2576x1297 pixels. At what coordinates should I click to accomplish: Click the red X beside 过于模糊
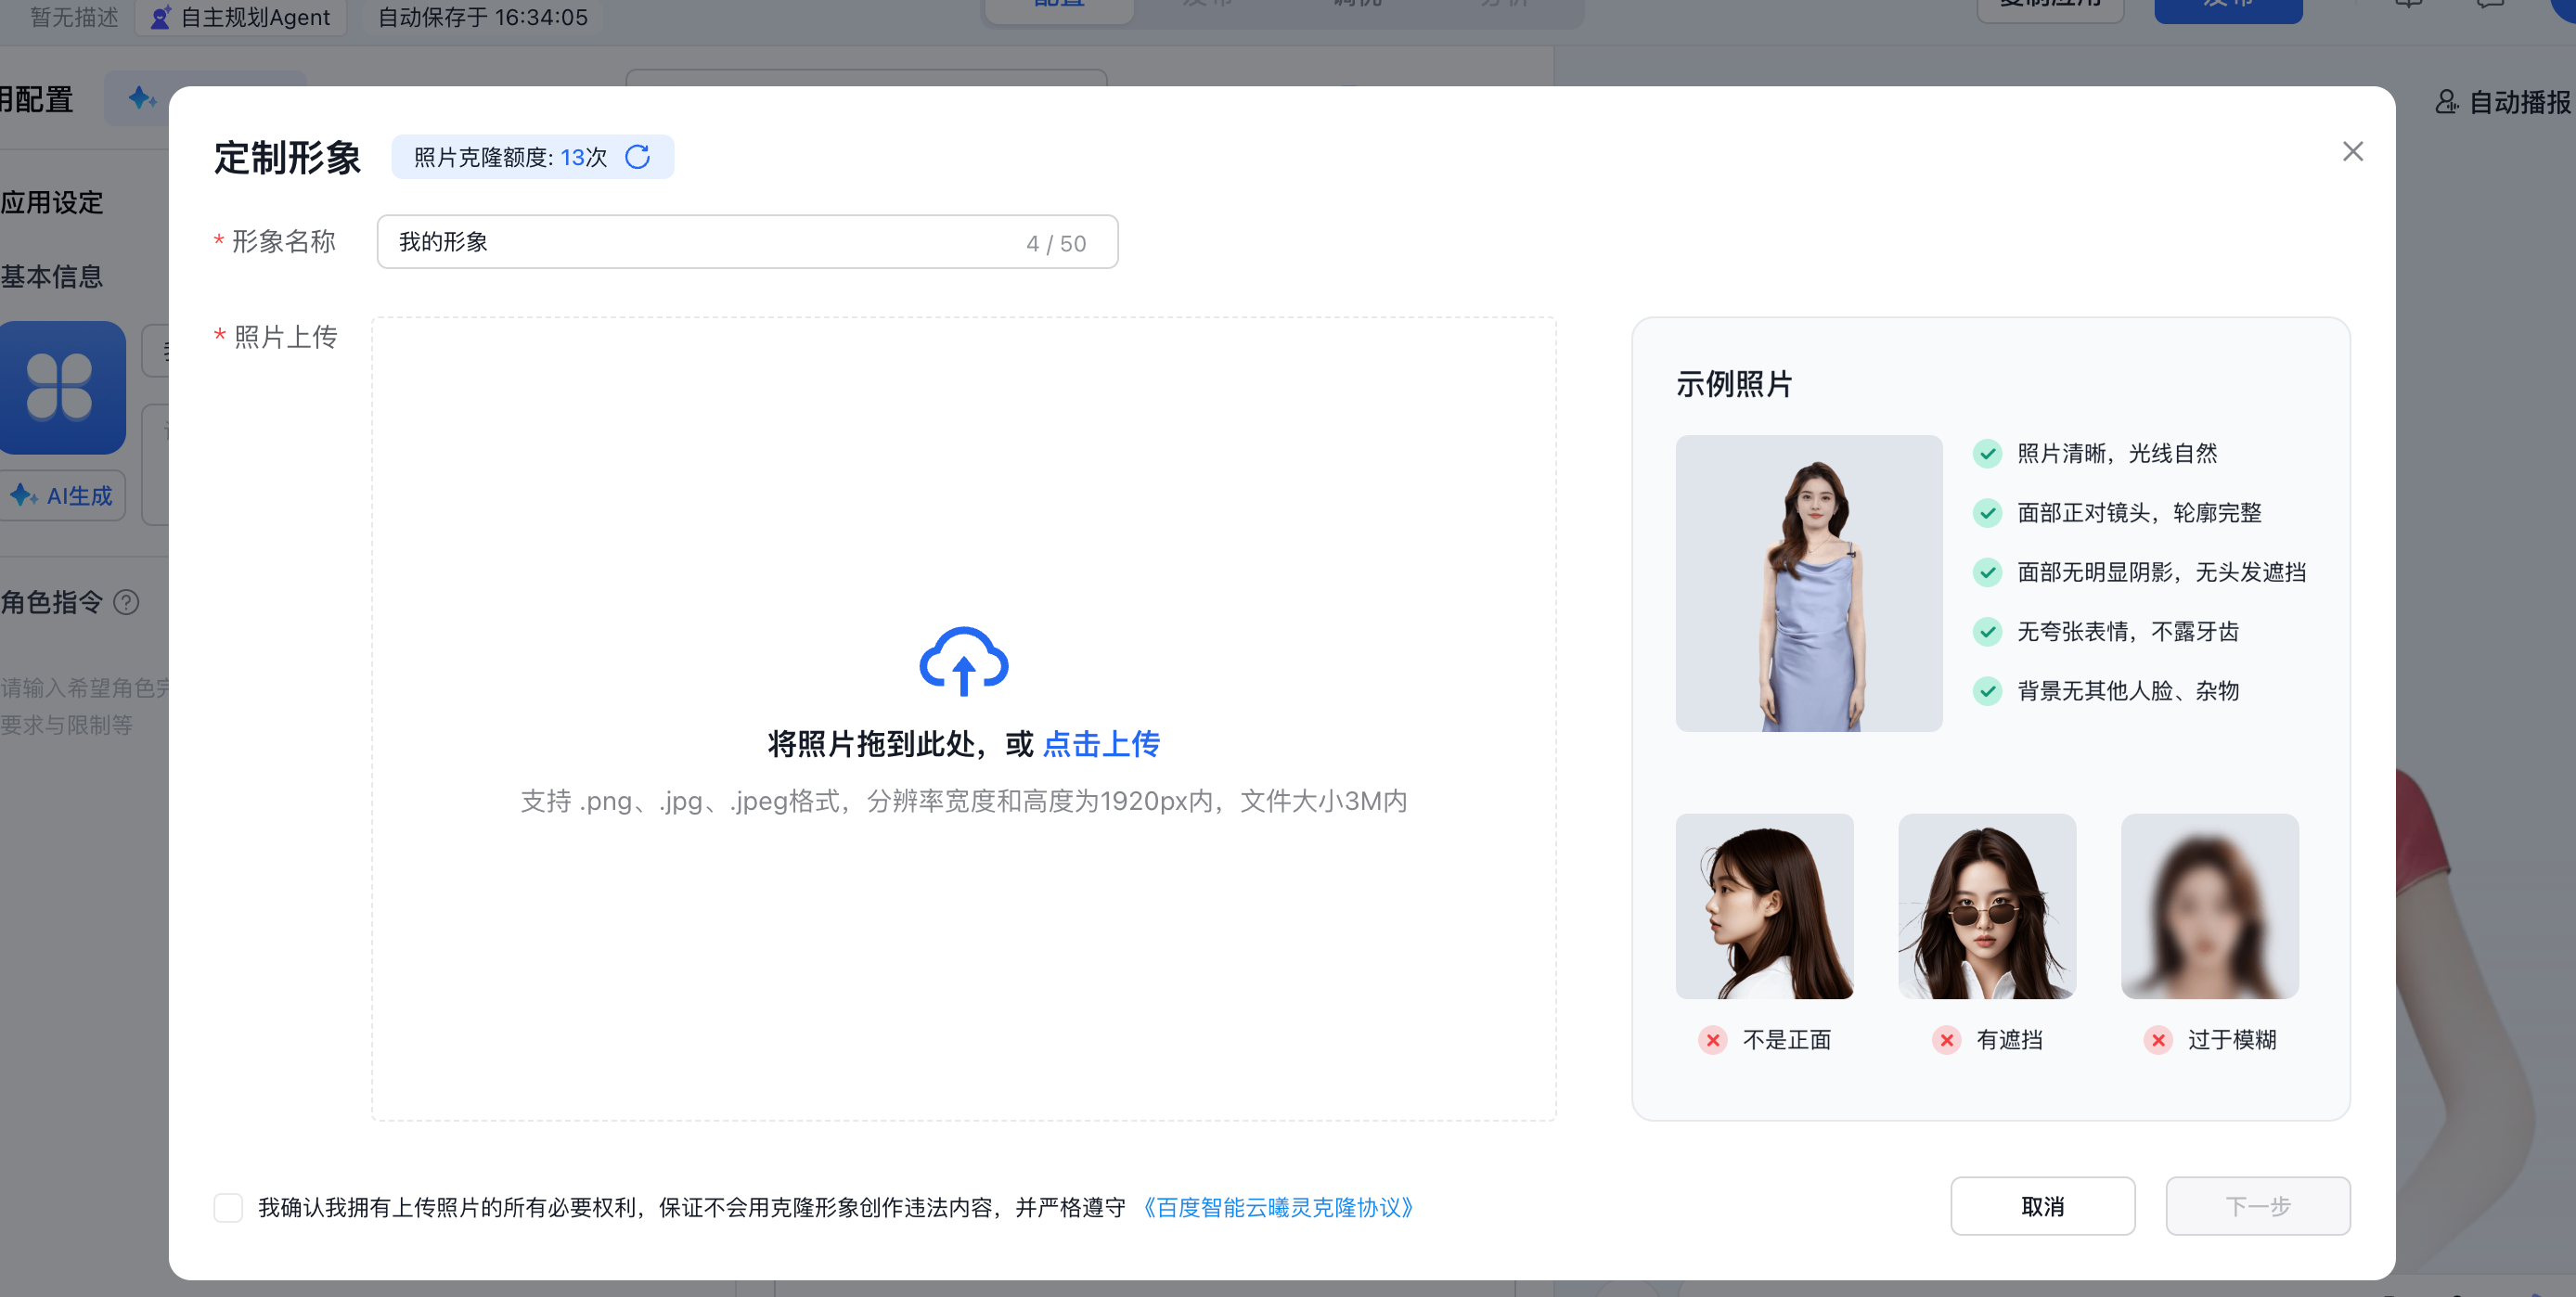[x=2158, y=1040]
